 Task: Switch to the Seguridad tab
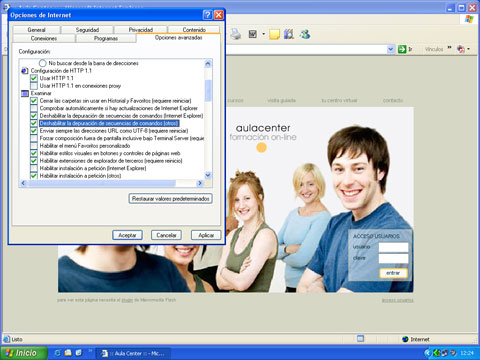(x=87, y=30)
